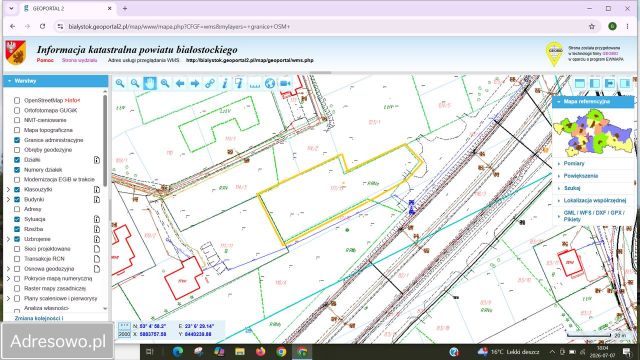
Task: Uncheck the Budynki layer checkbox
Action: tap(17, 200)
